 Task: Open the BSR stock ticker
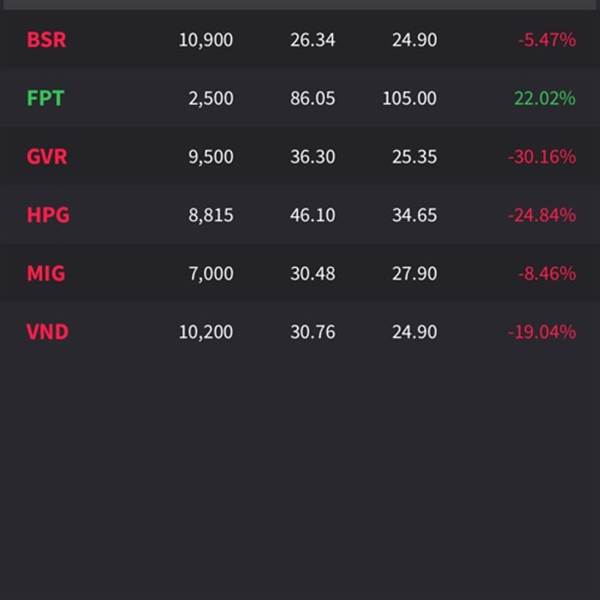pyautogui.click(x=46, y=40)
